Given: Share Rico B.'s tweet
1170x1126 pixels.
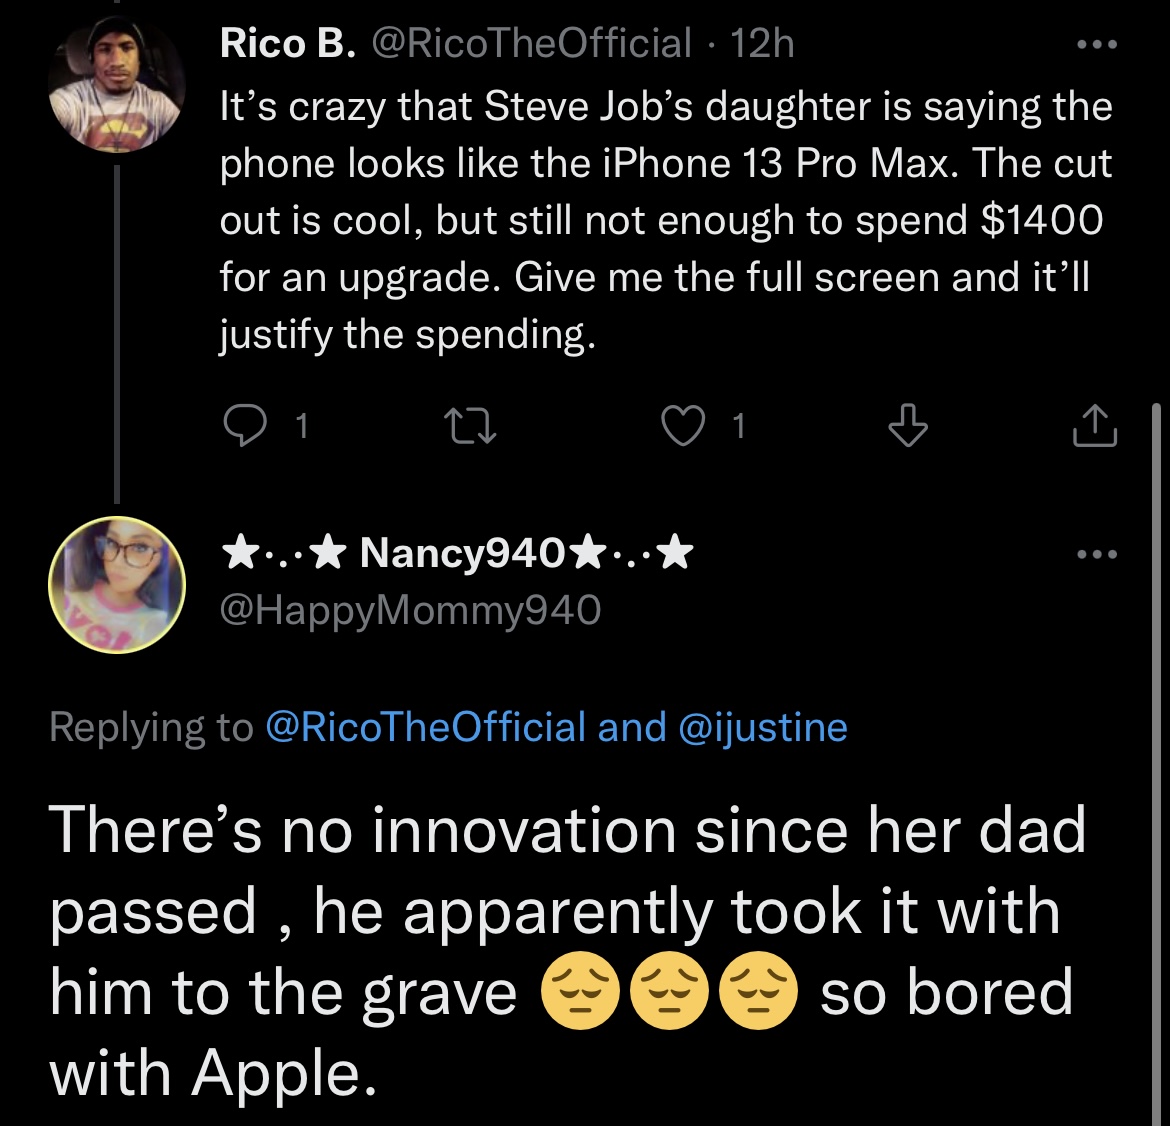Looking at the screenshot, I should coord(1094,427).
